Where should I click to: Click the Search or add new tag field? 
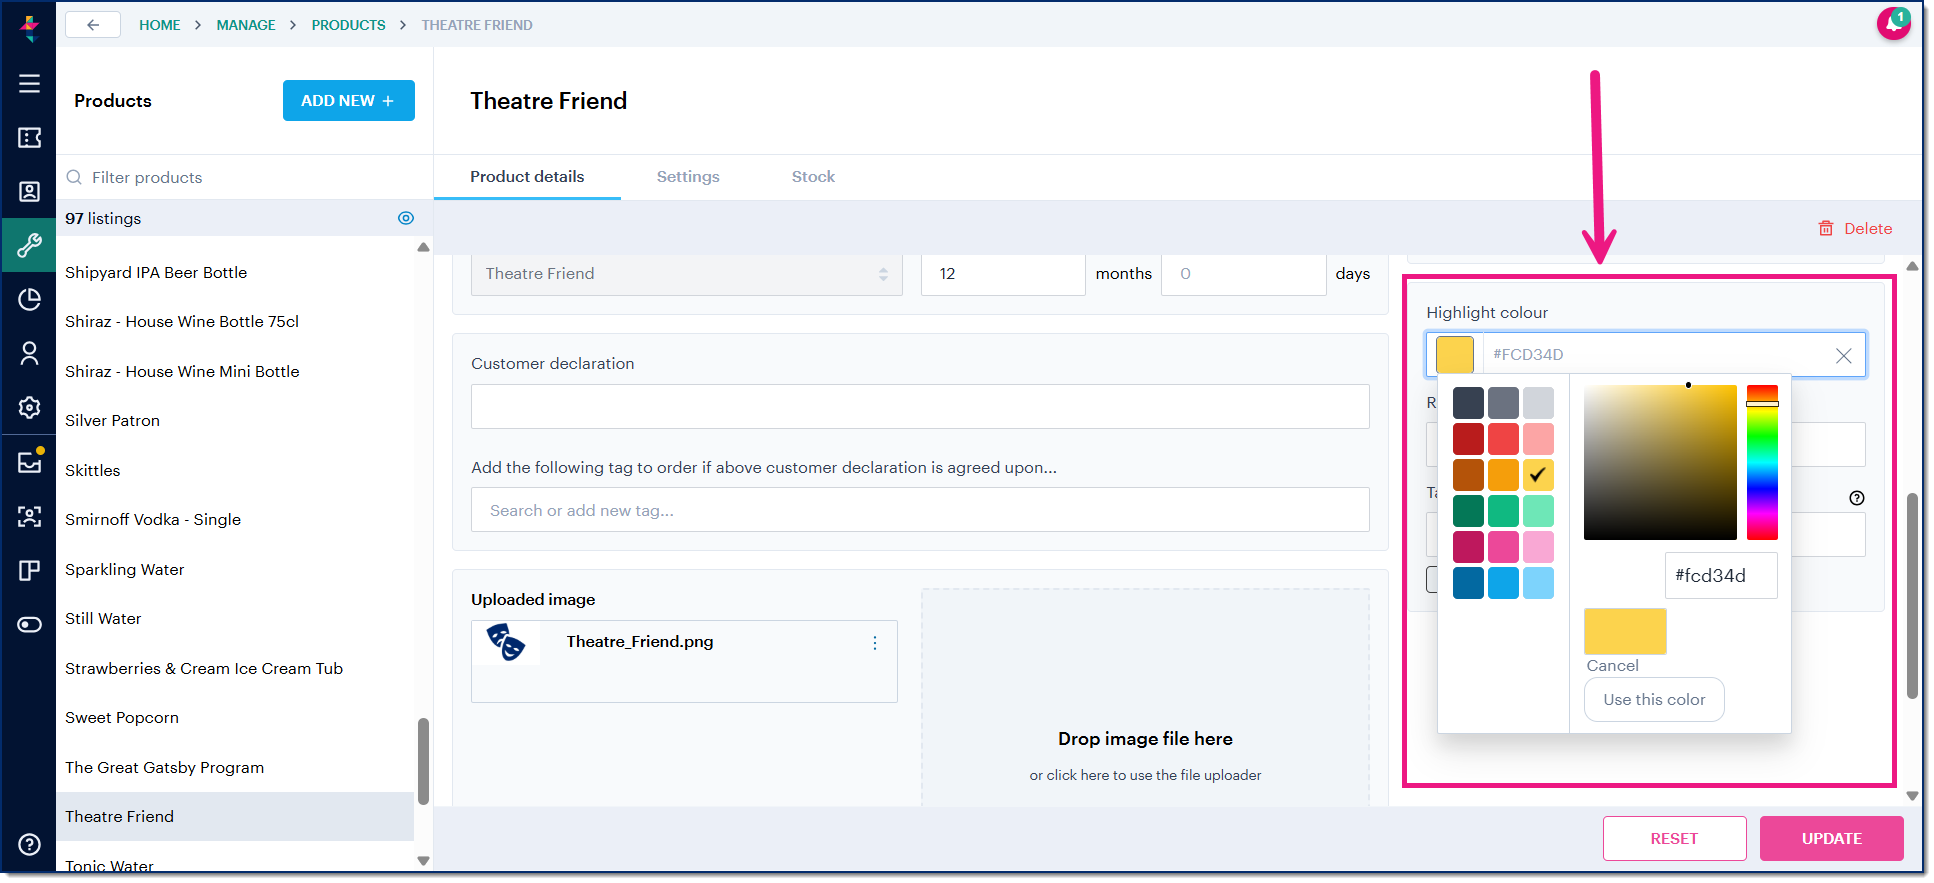920,510
